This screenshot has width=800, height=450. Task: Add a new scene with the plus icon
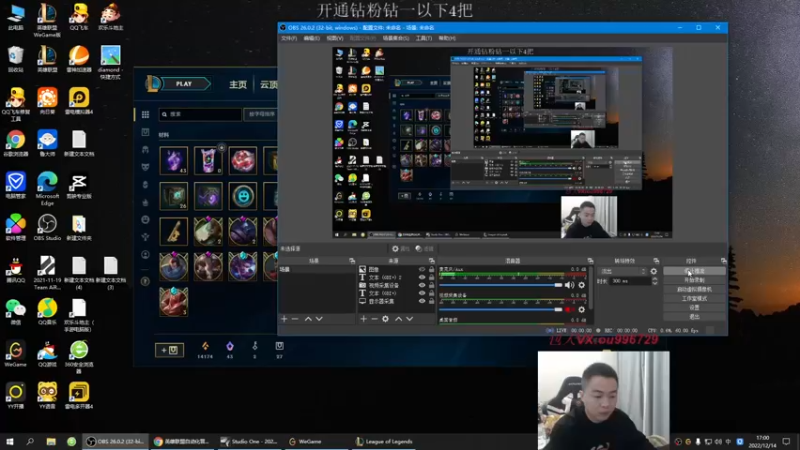pos(284,319)
